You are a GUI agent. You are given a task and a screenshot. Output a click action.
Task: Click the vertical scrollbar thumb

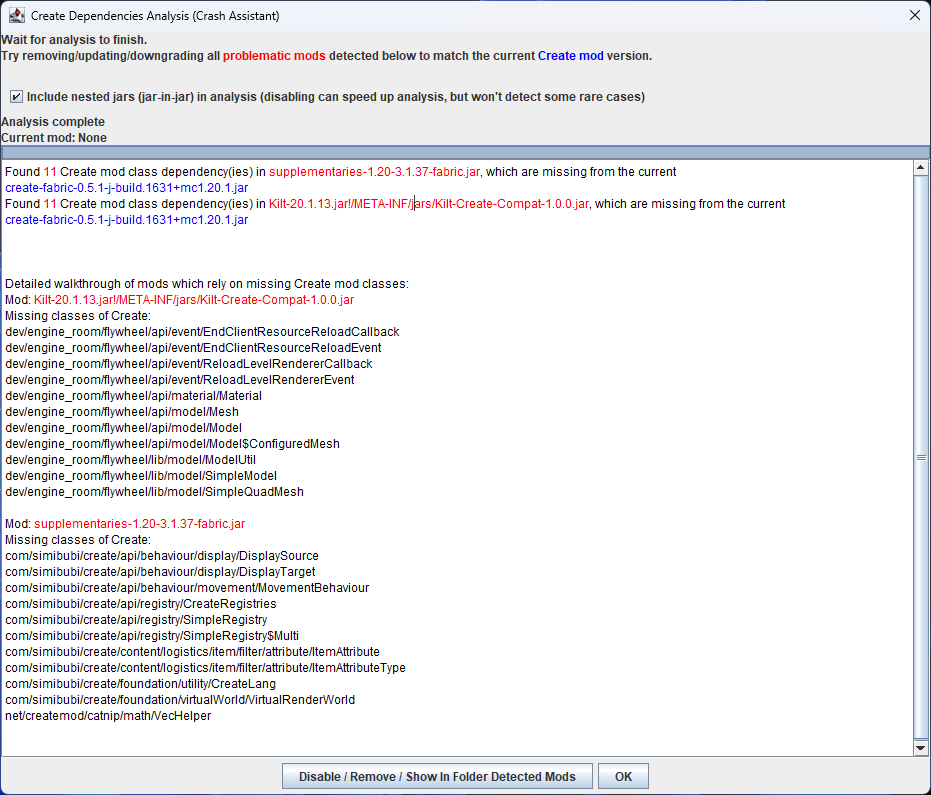(920, 457)
